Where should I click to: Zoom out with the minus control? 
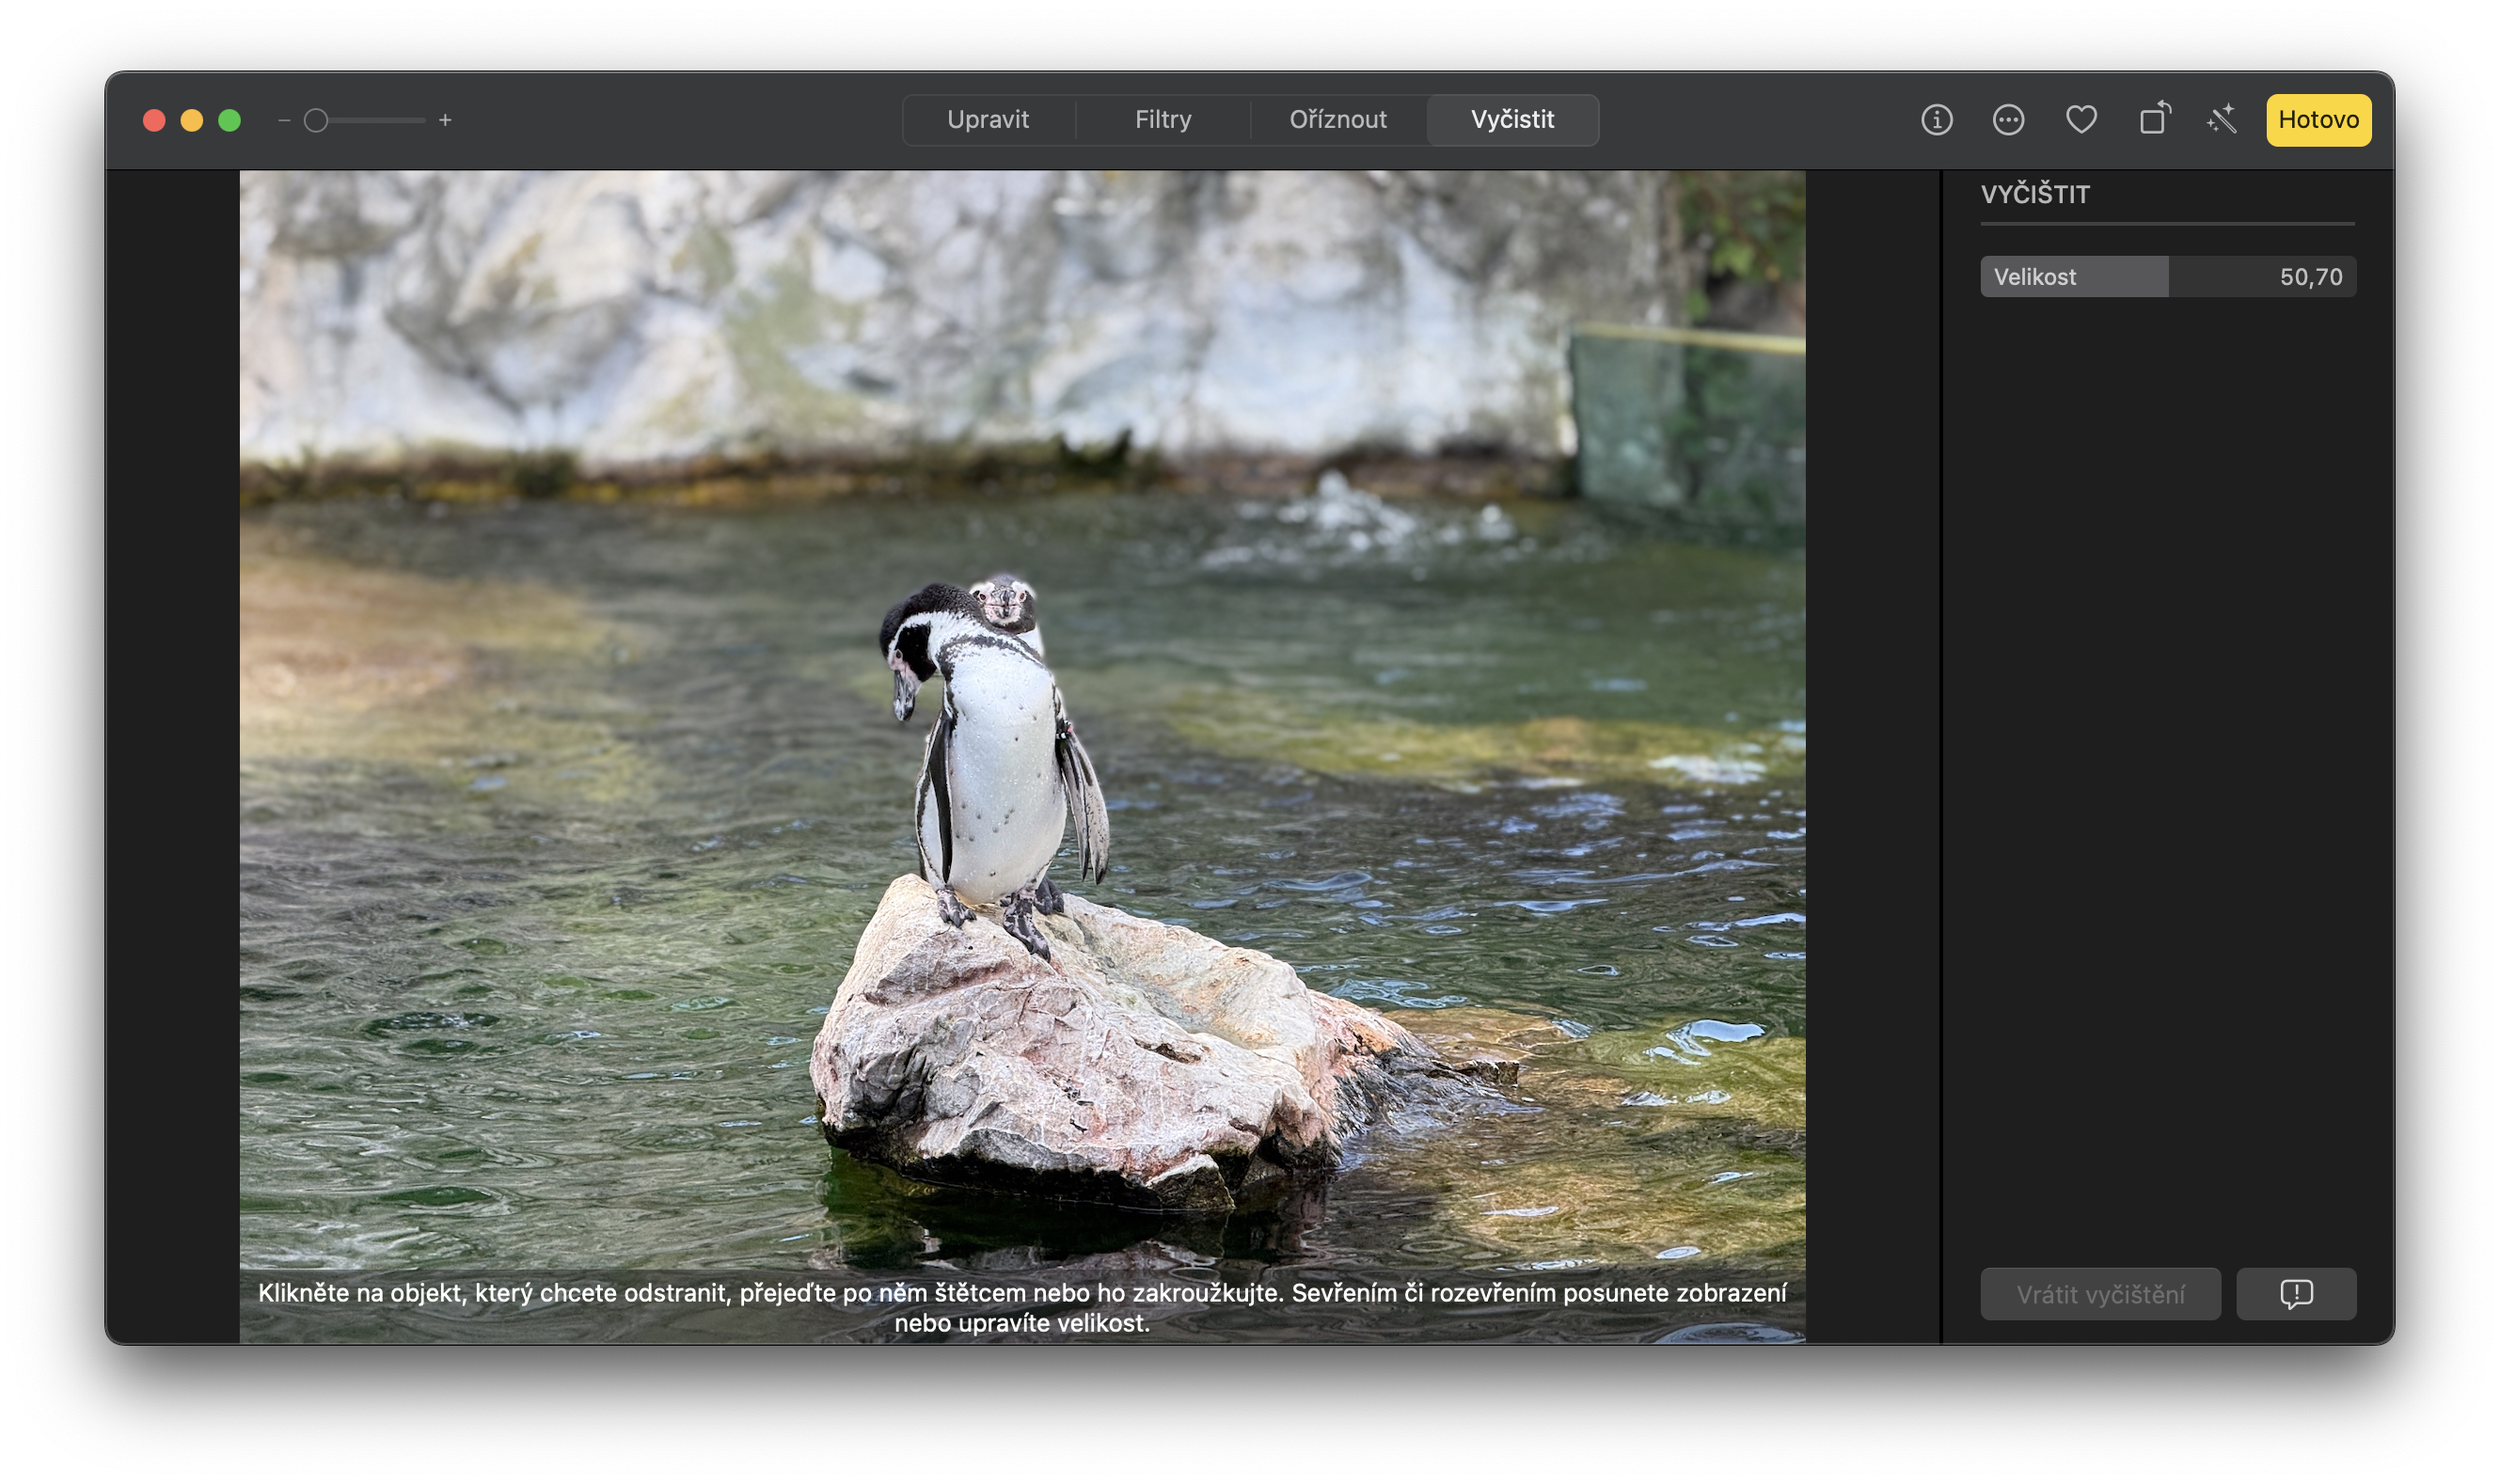click(x=283, y=119)
